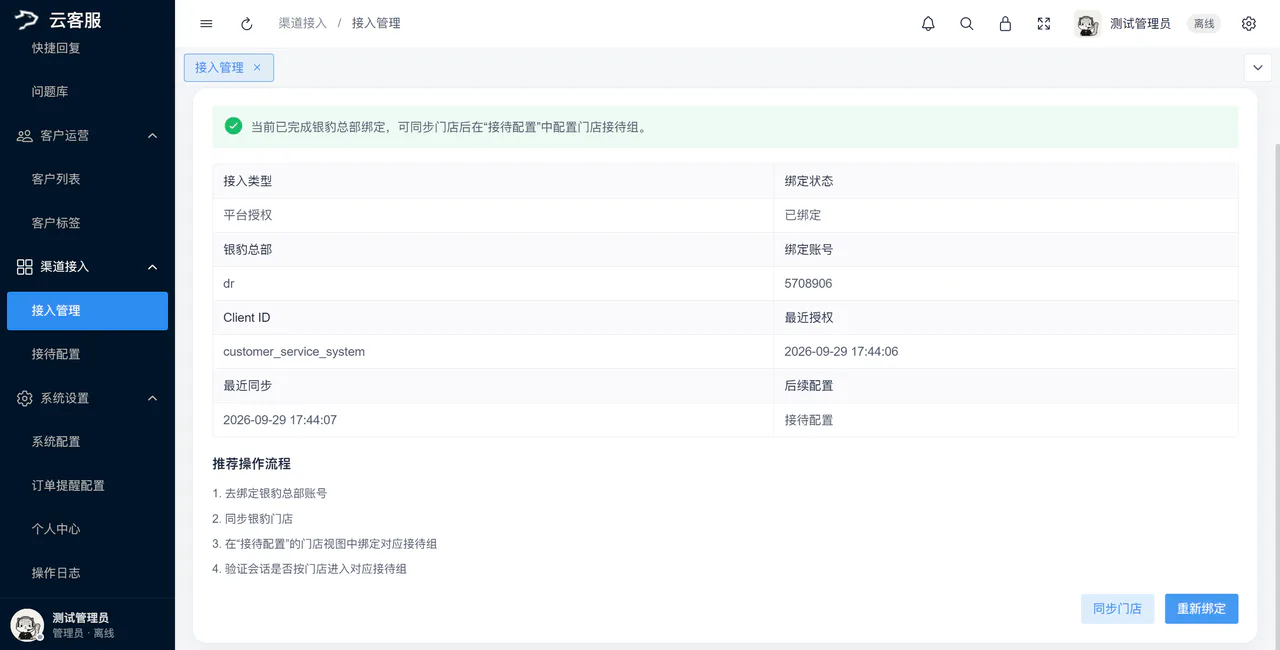Enter fullscreen mode via expand icon
This screenshot has height=650, width=1280.
coord(1044,23)
